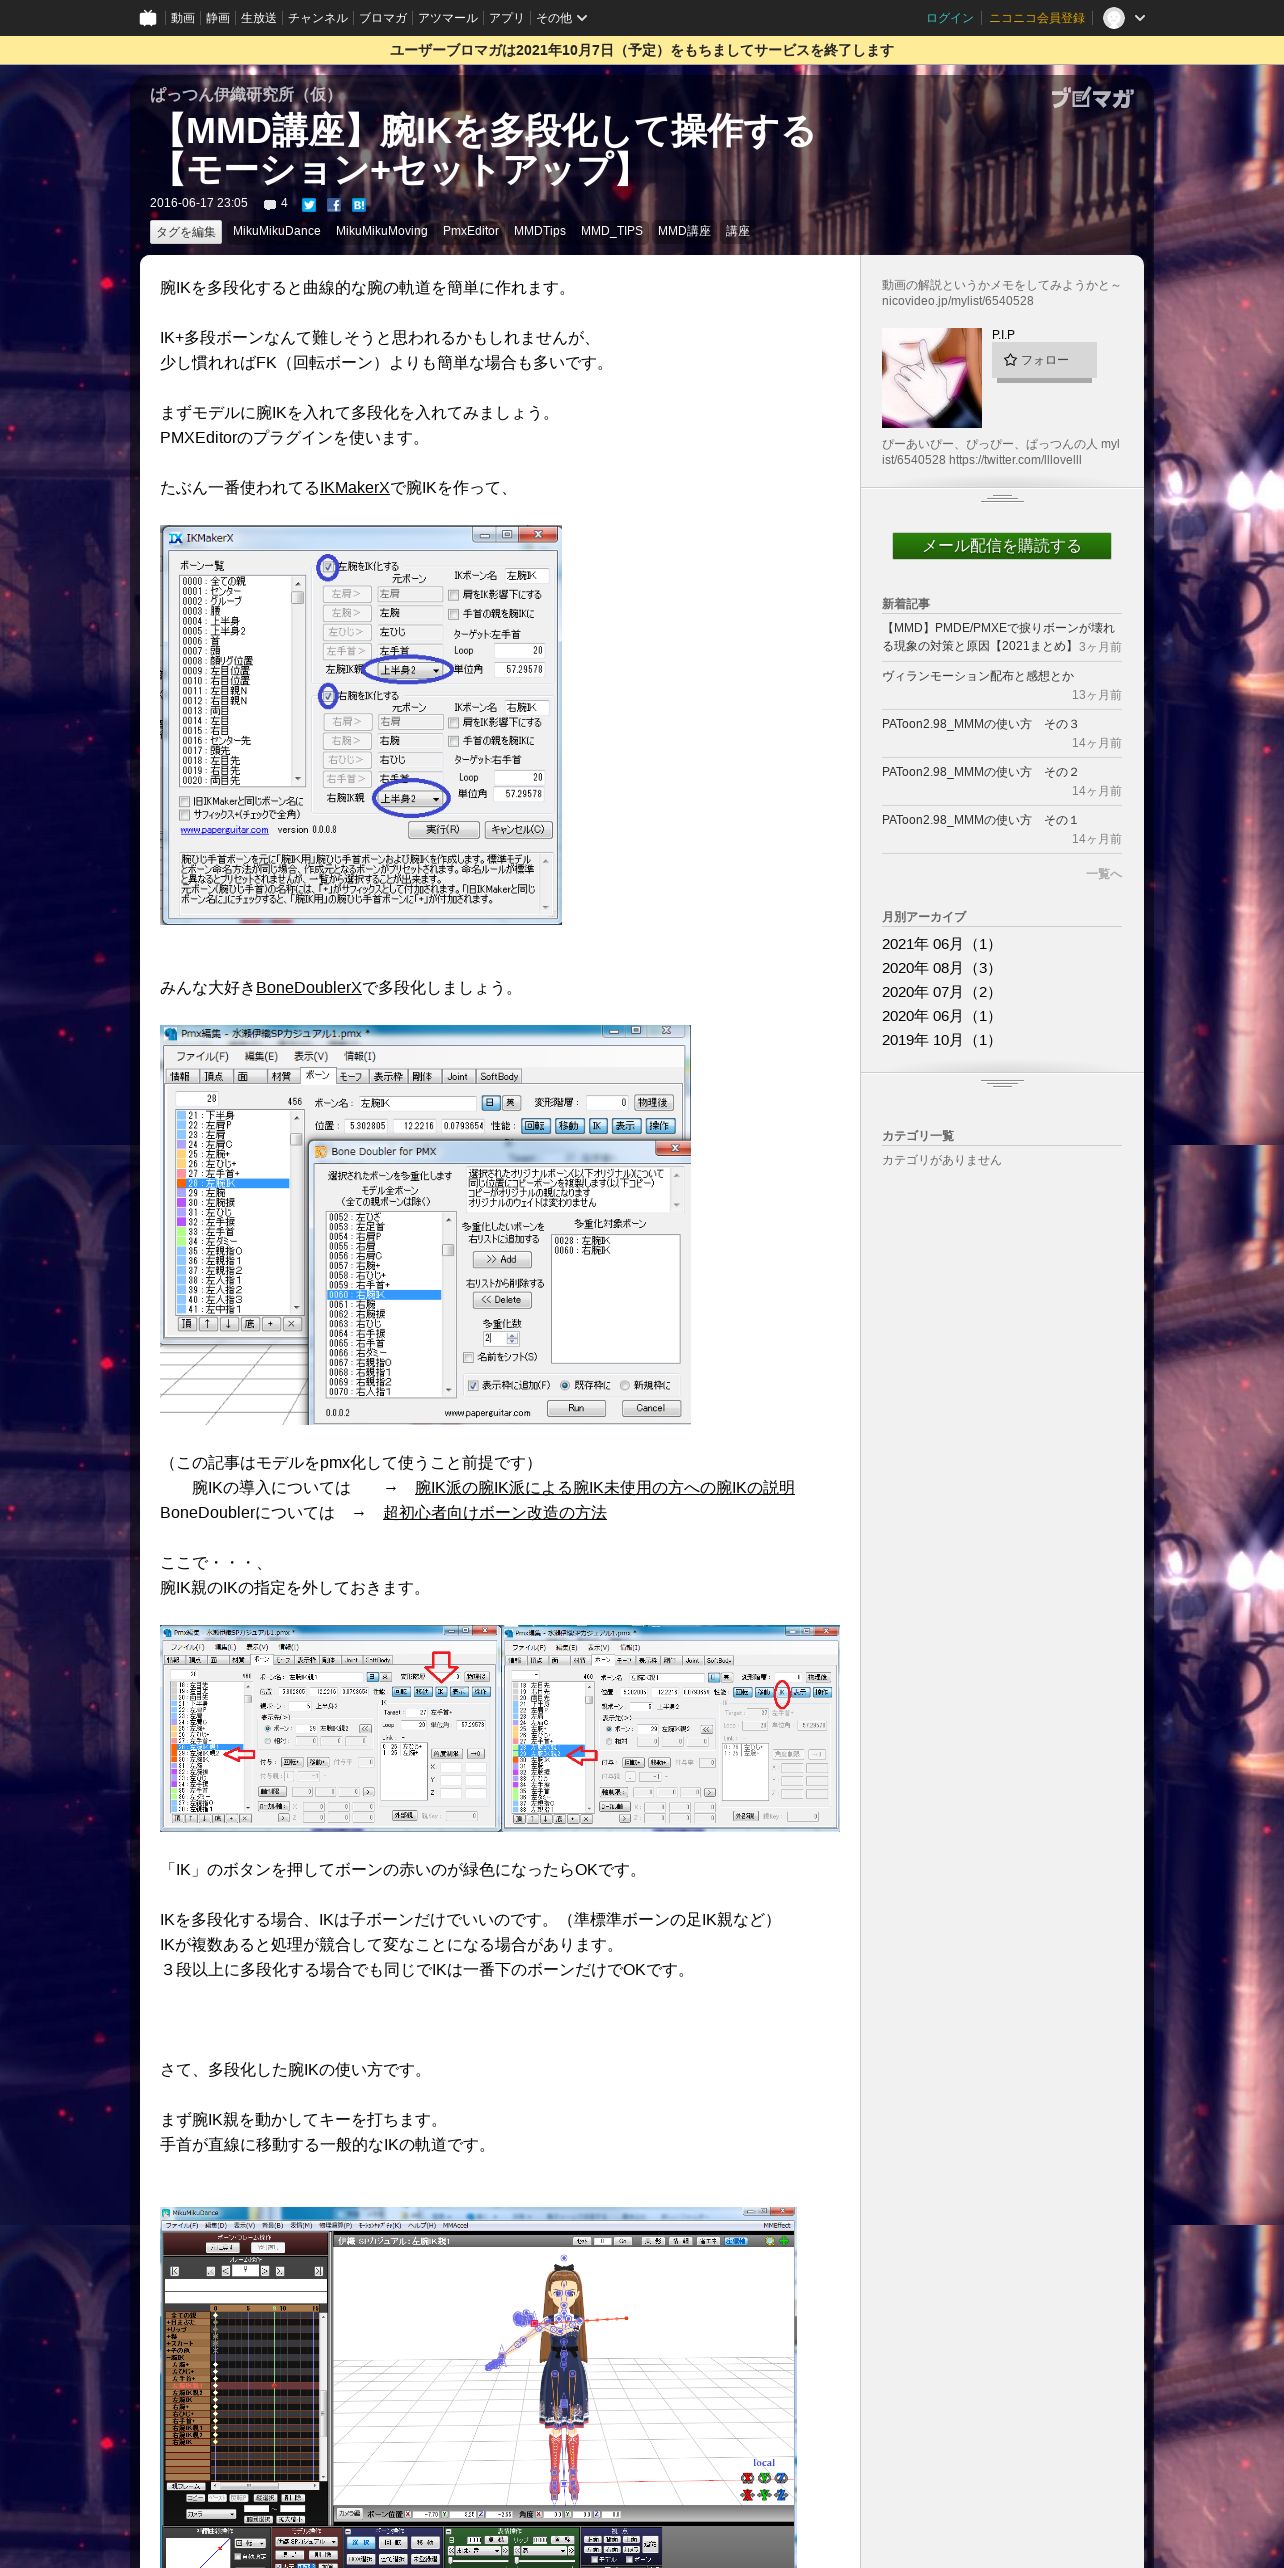
Task: Enlarge the MikuMikuDance model screenshot
Action: (478, 2386)
